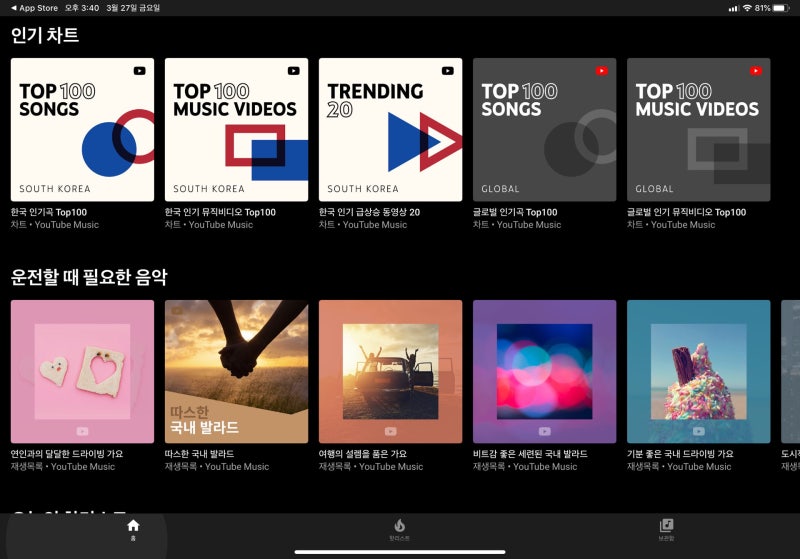Tap the iPad home indicator bar
Image resolution: width=800 pixels, height=559 pixels.
tap(400, 552)
